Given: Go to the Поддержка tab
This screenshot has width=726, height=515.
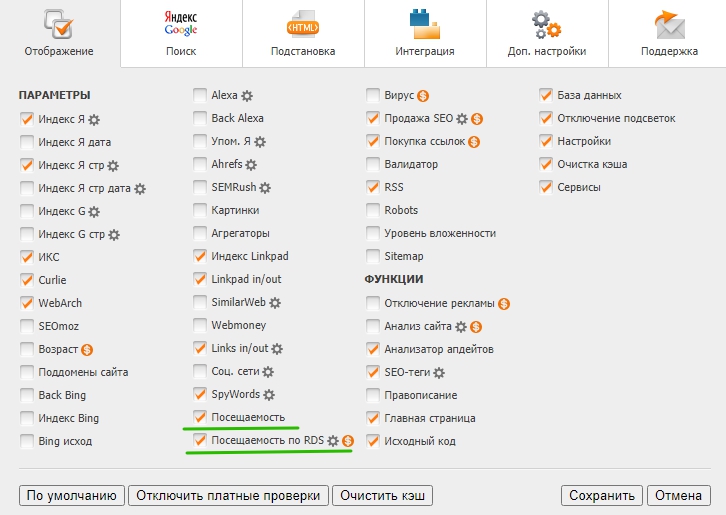Looking at the screenshot, I should pyautogui.click(x=669, y=33).
